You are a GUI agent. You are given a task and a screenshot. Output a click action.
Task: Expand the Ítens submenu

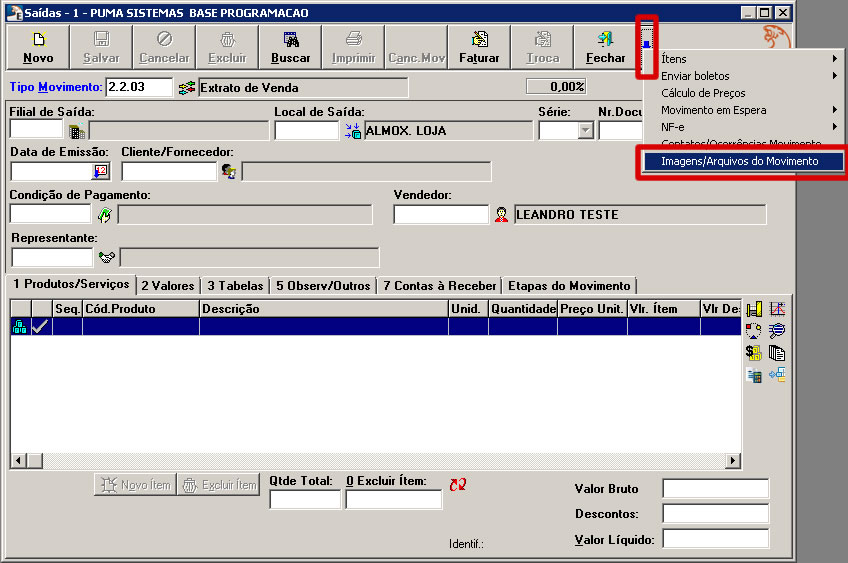coord(750,59)
